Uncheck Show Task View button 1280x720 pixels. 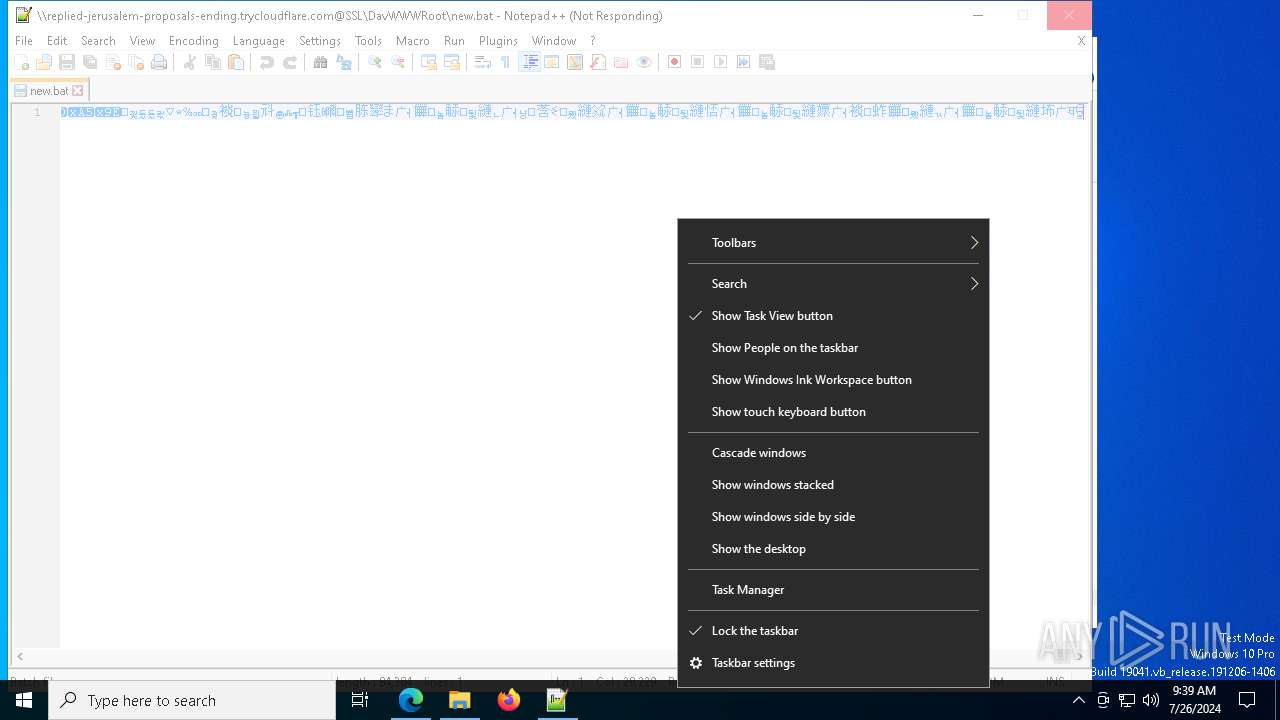[x=833, y=316]
